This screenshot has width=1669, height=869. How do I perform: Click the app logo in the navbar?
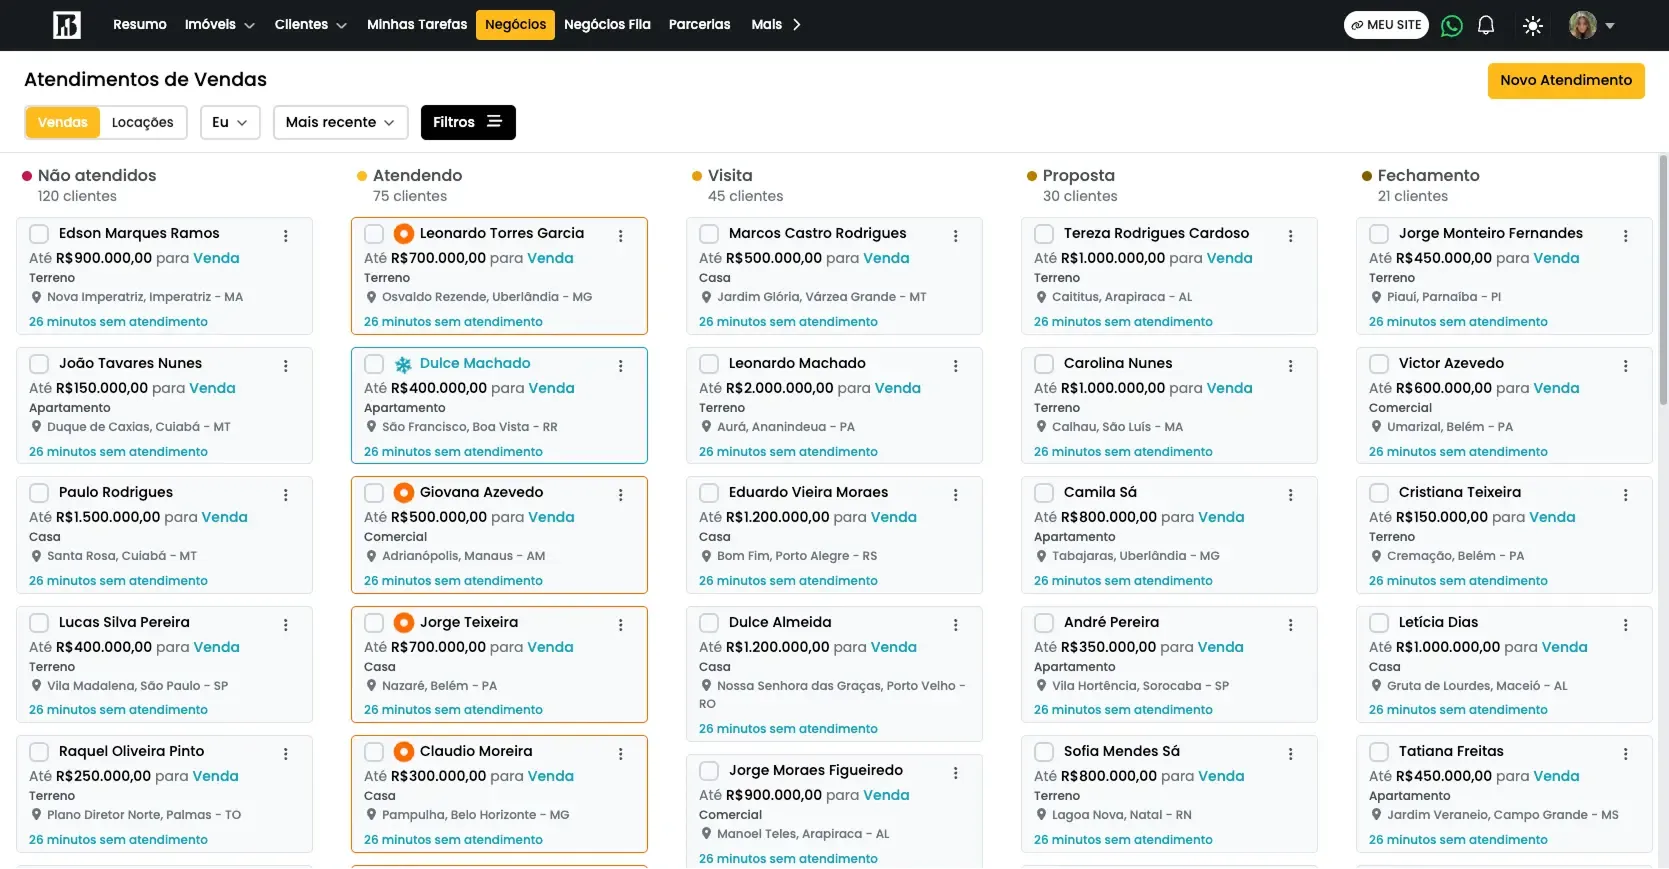click(67, 25)
